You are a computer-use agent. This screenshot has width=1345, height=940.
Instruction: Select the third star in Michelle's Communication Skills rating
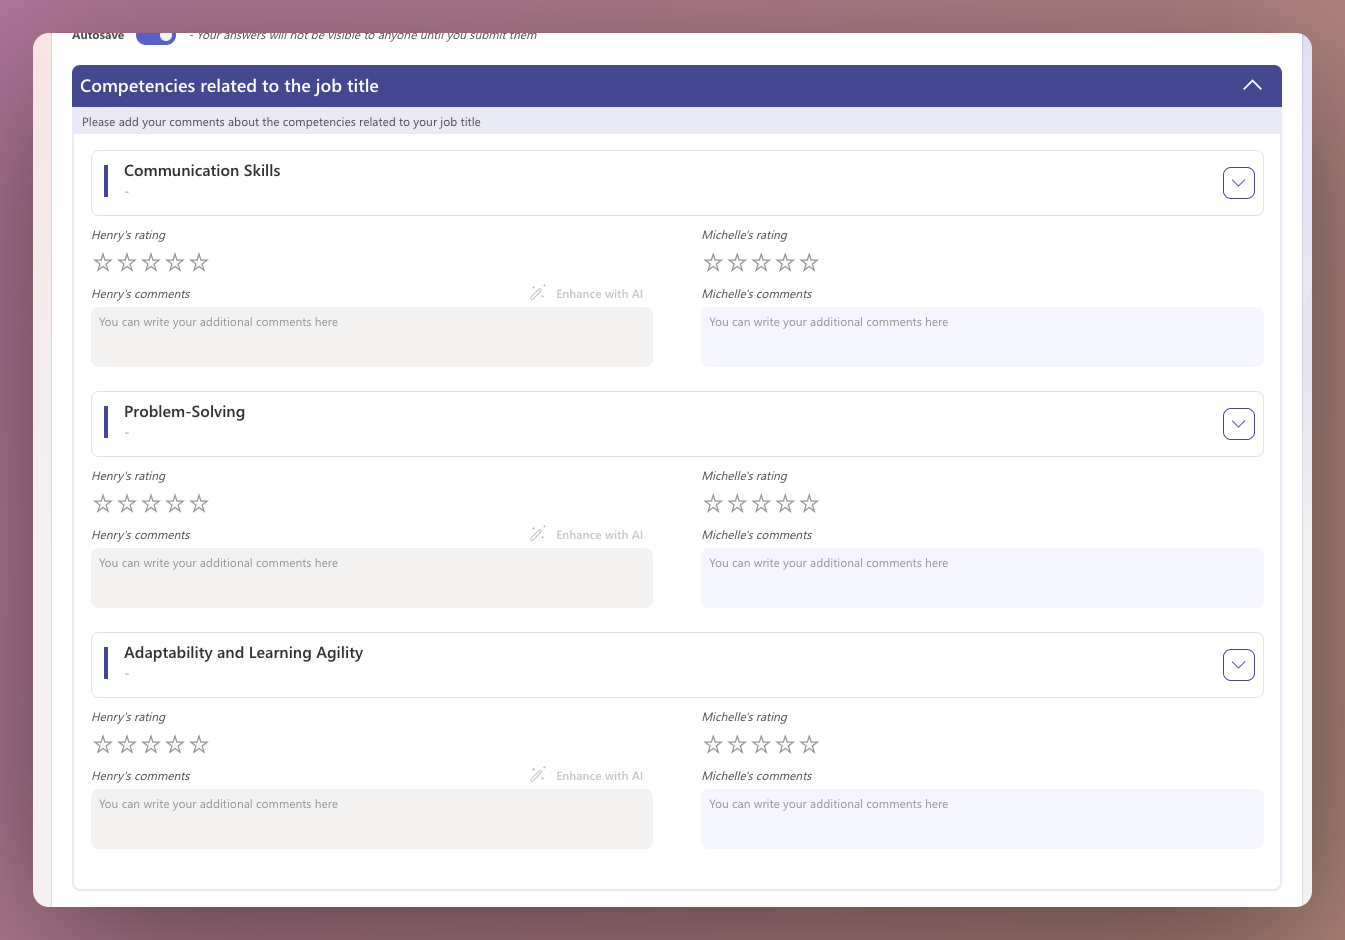[761, 262]
